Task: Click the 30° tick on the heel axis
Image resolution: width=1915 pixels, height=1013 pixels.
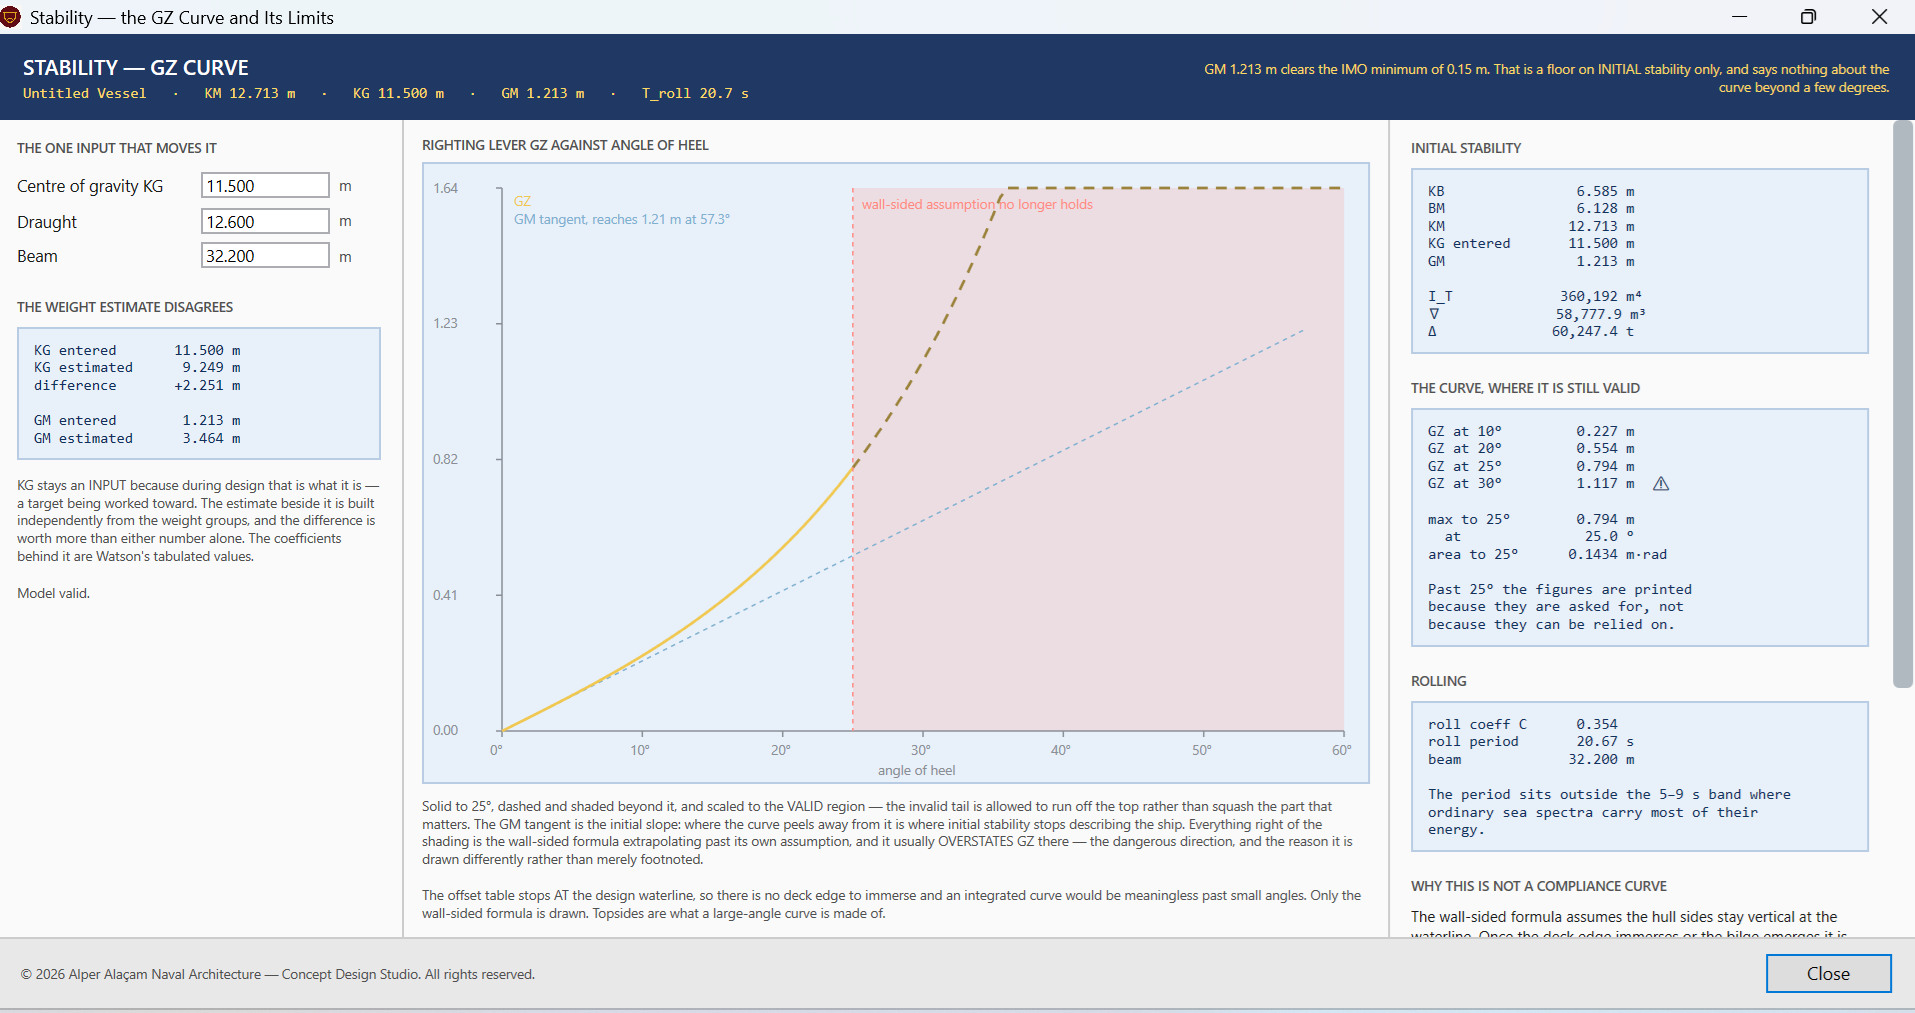Action: click(921, 750)
